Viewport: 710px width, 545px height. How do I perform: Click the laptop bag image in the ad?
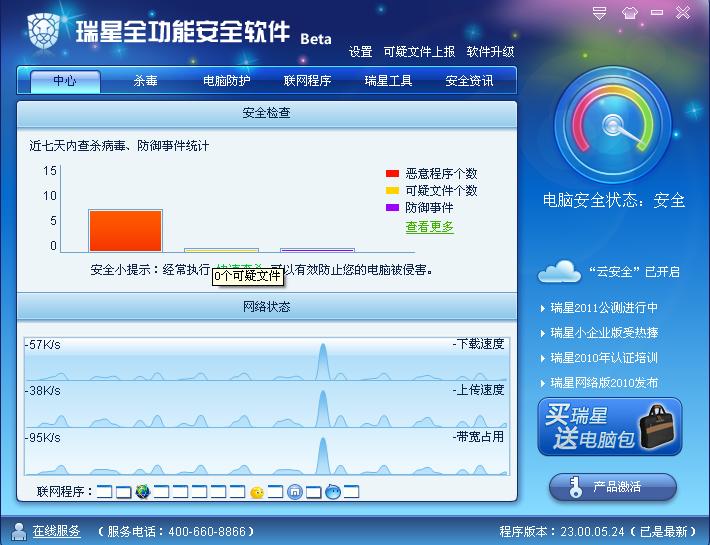(657, 426)
